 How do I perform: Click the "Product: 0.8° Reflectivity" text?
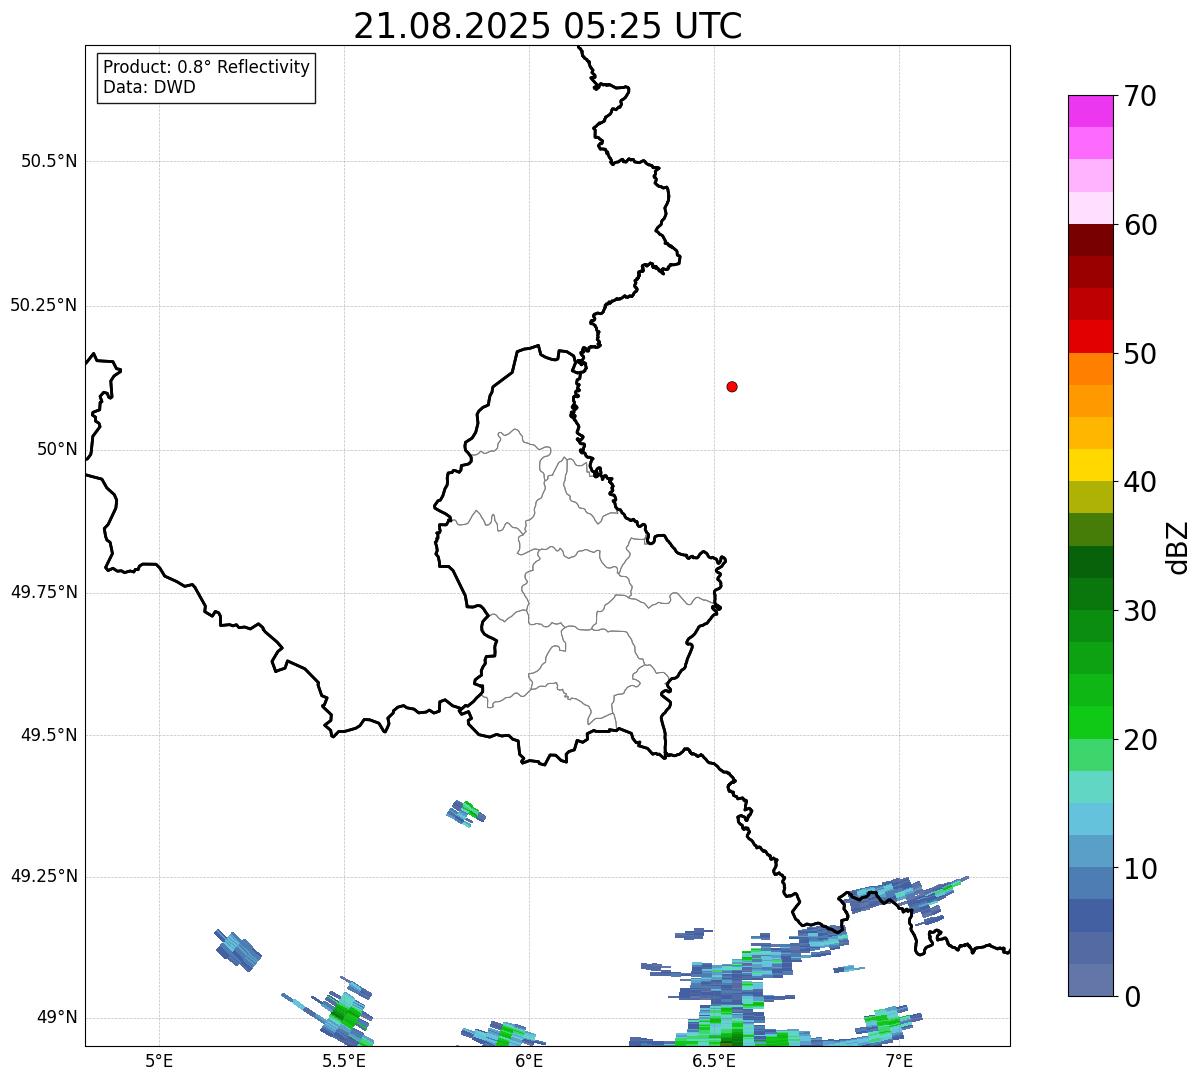207,67
